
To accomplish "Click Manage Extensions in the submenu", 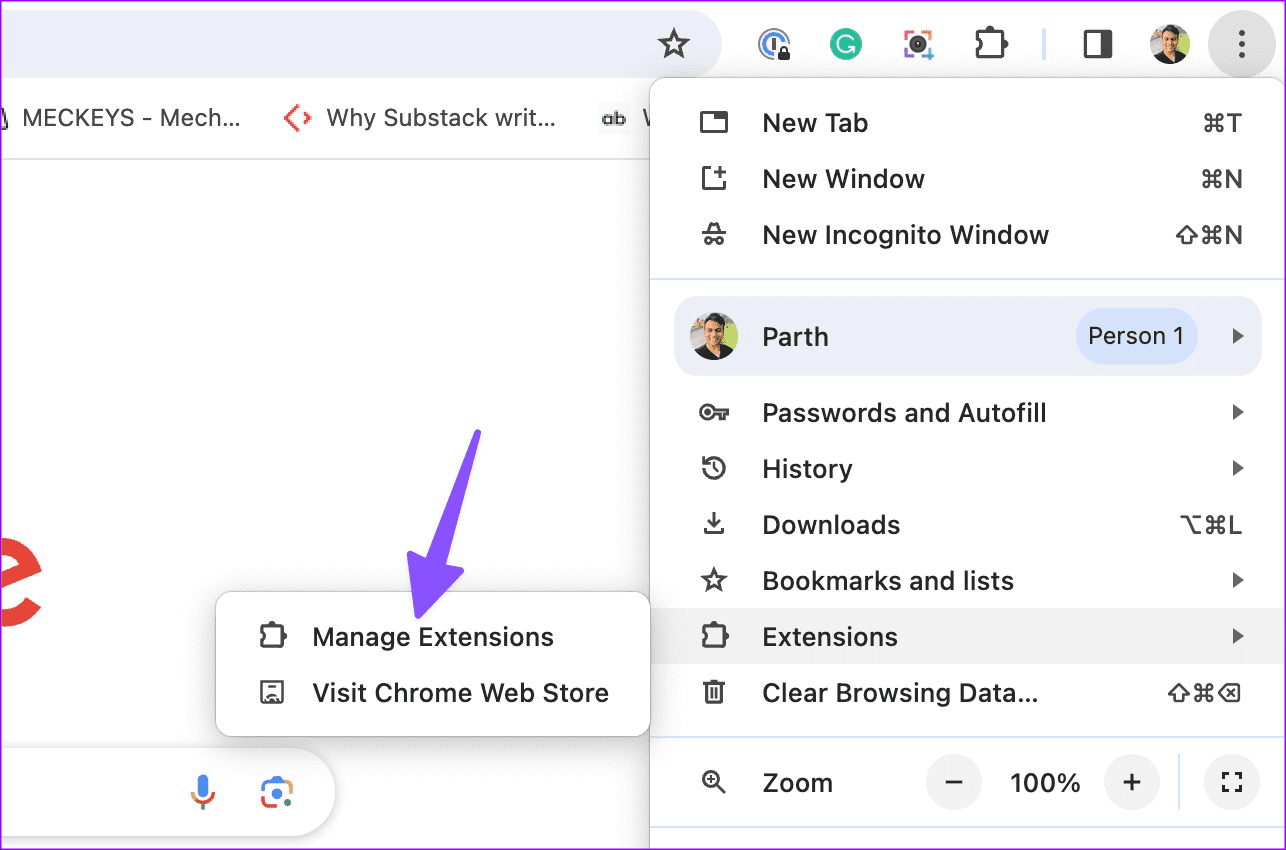I will pos(433,636).
